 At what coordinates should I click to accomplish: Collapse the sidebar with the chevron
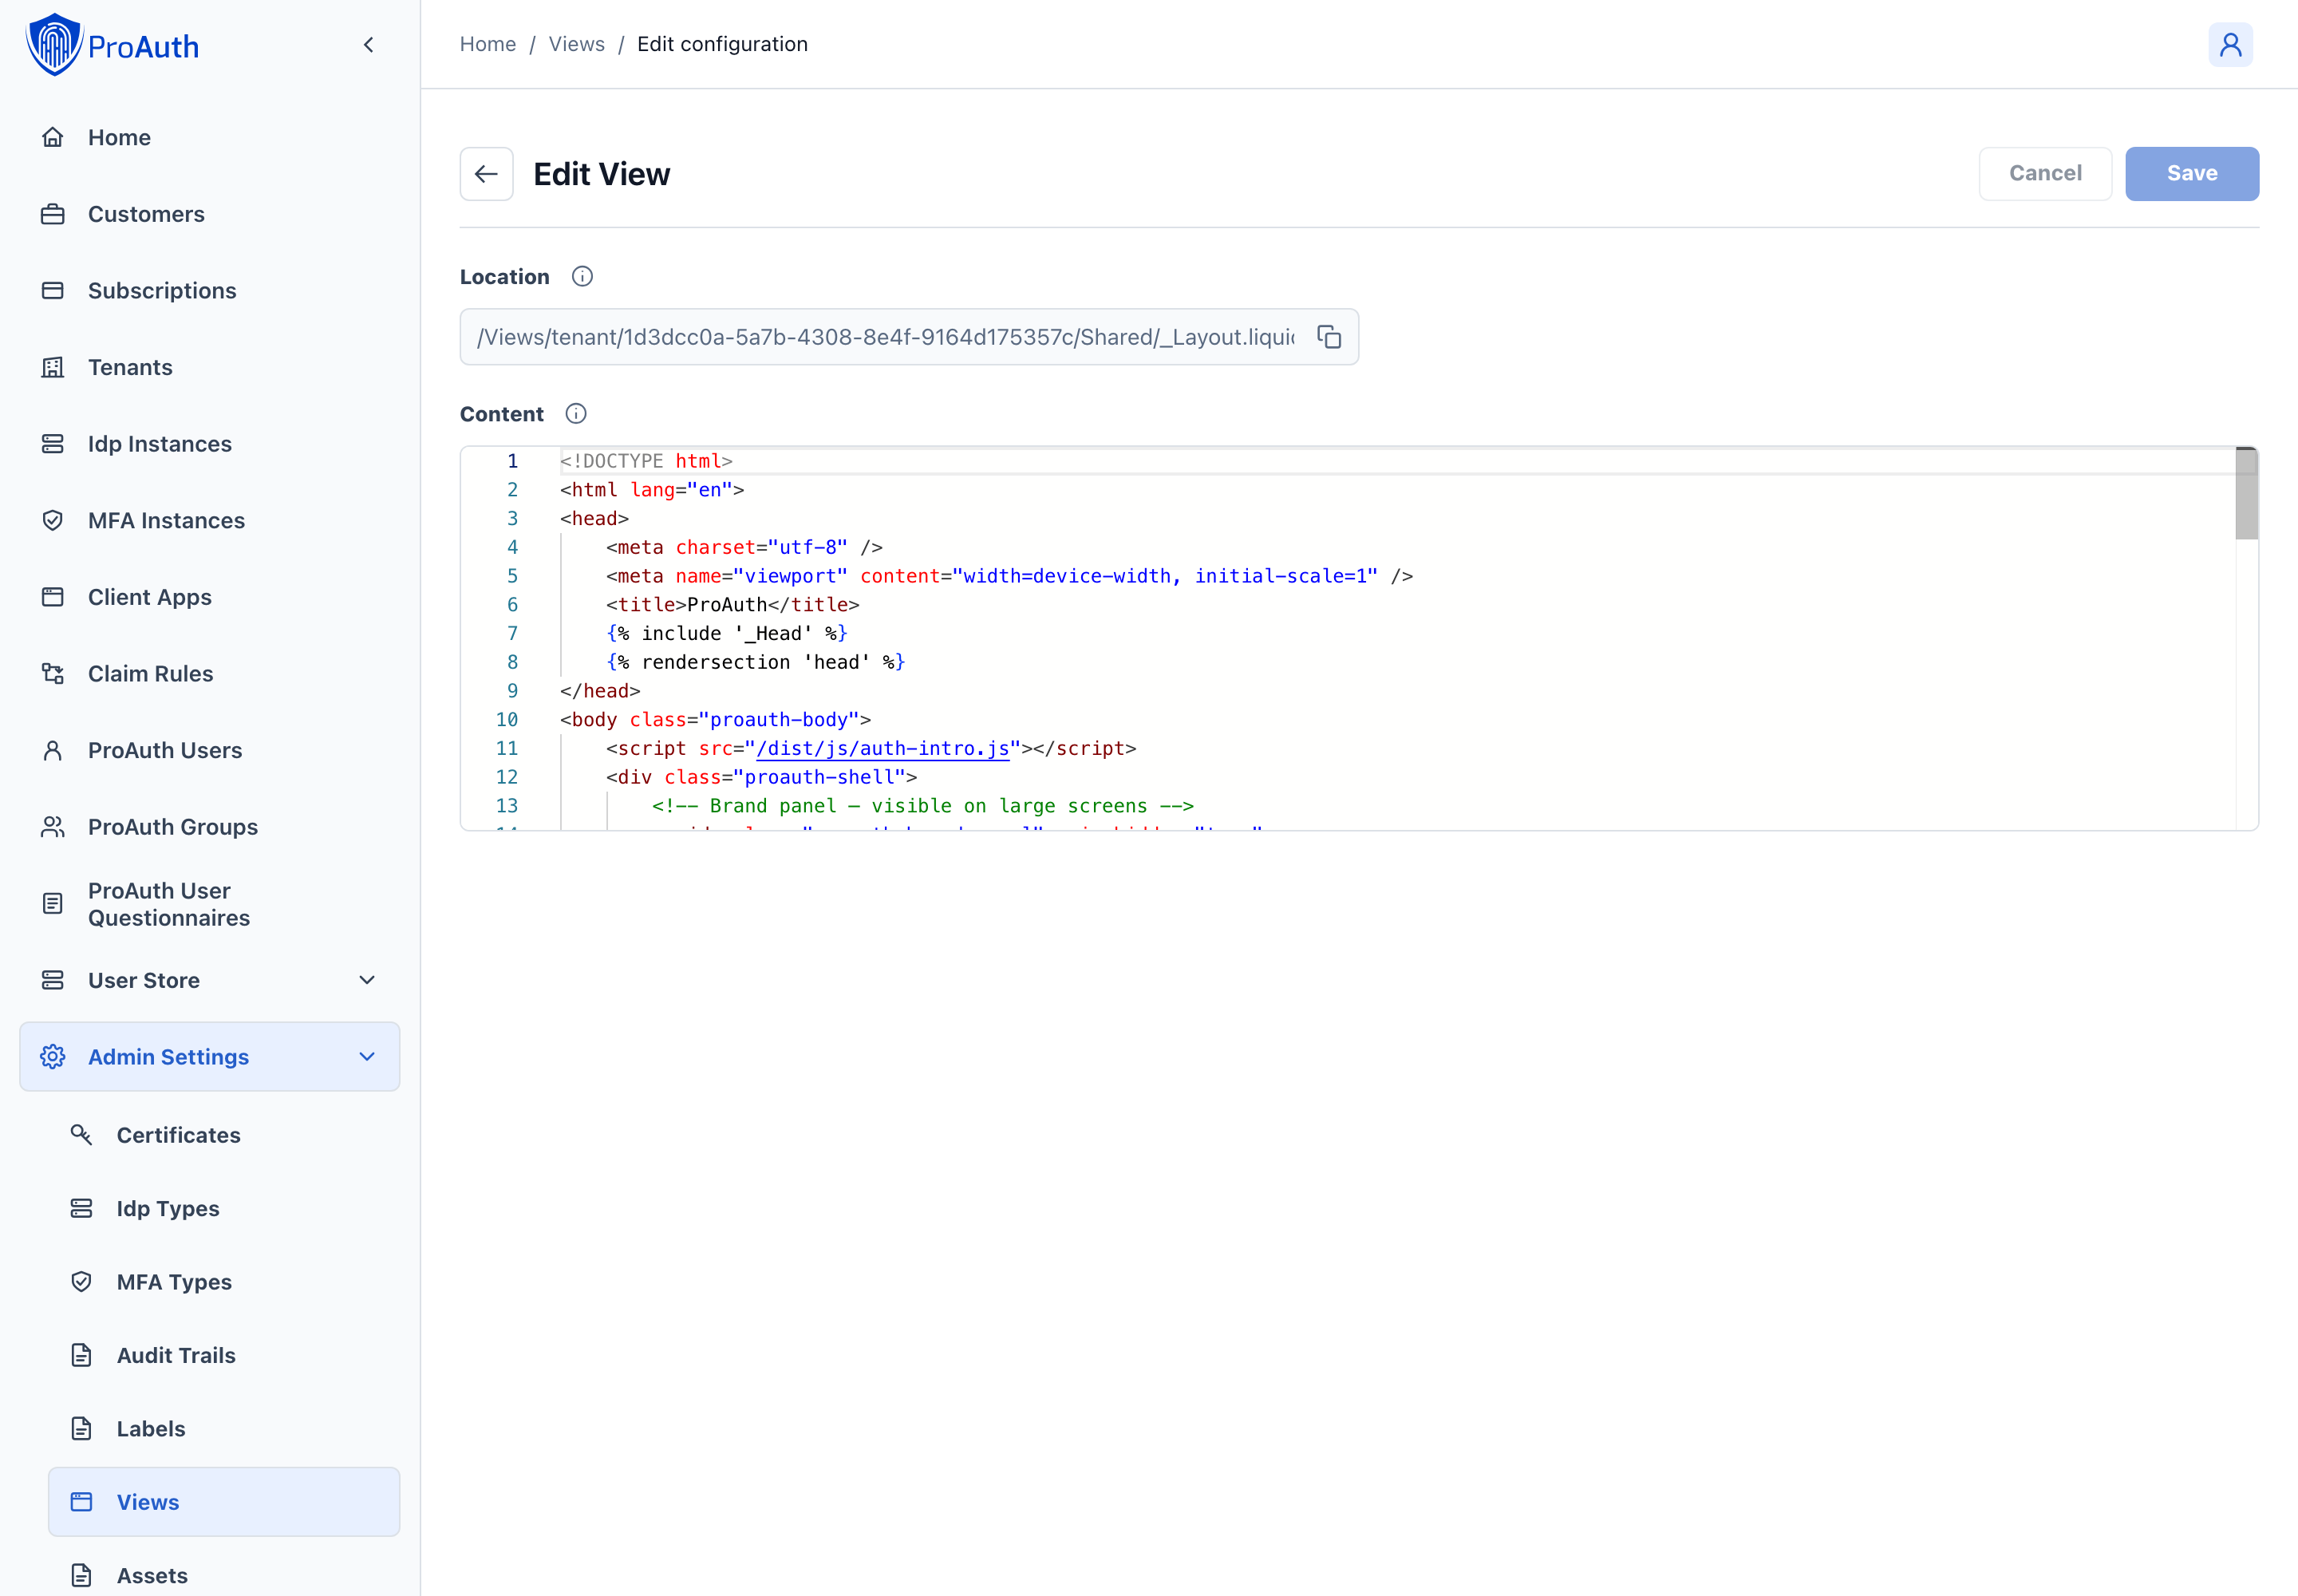click(369, 44)
